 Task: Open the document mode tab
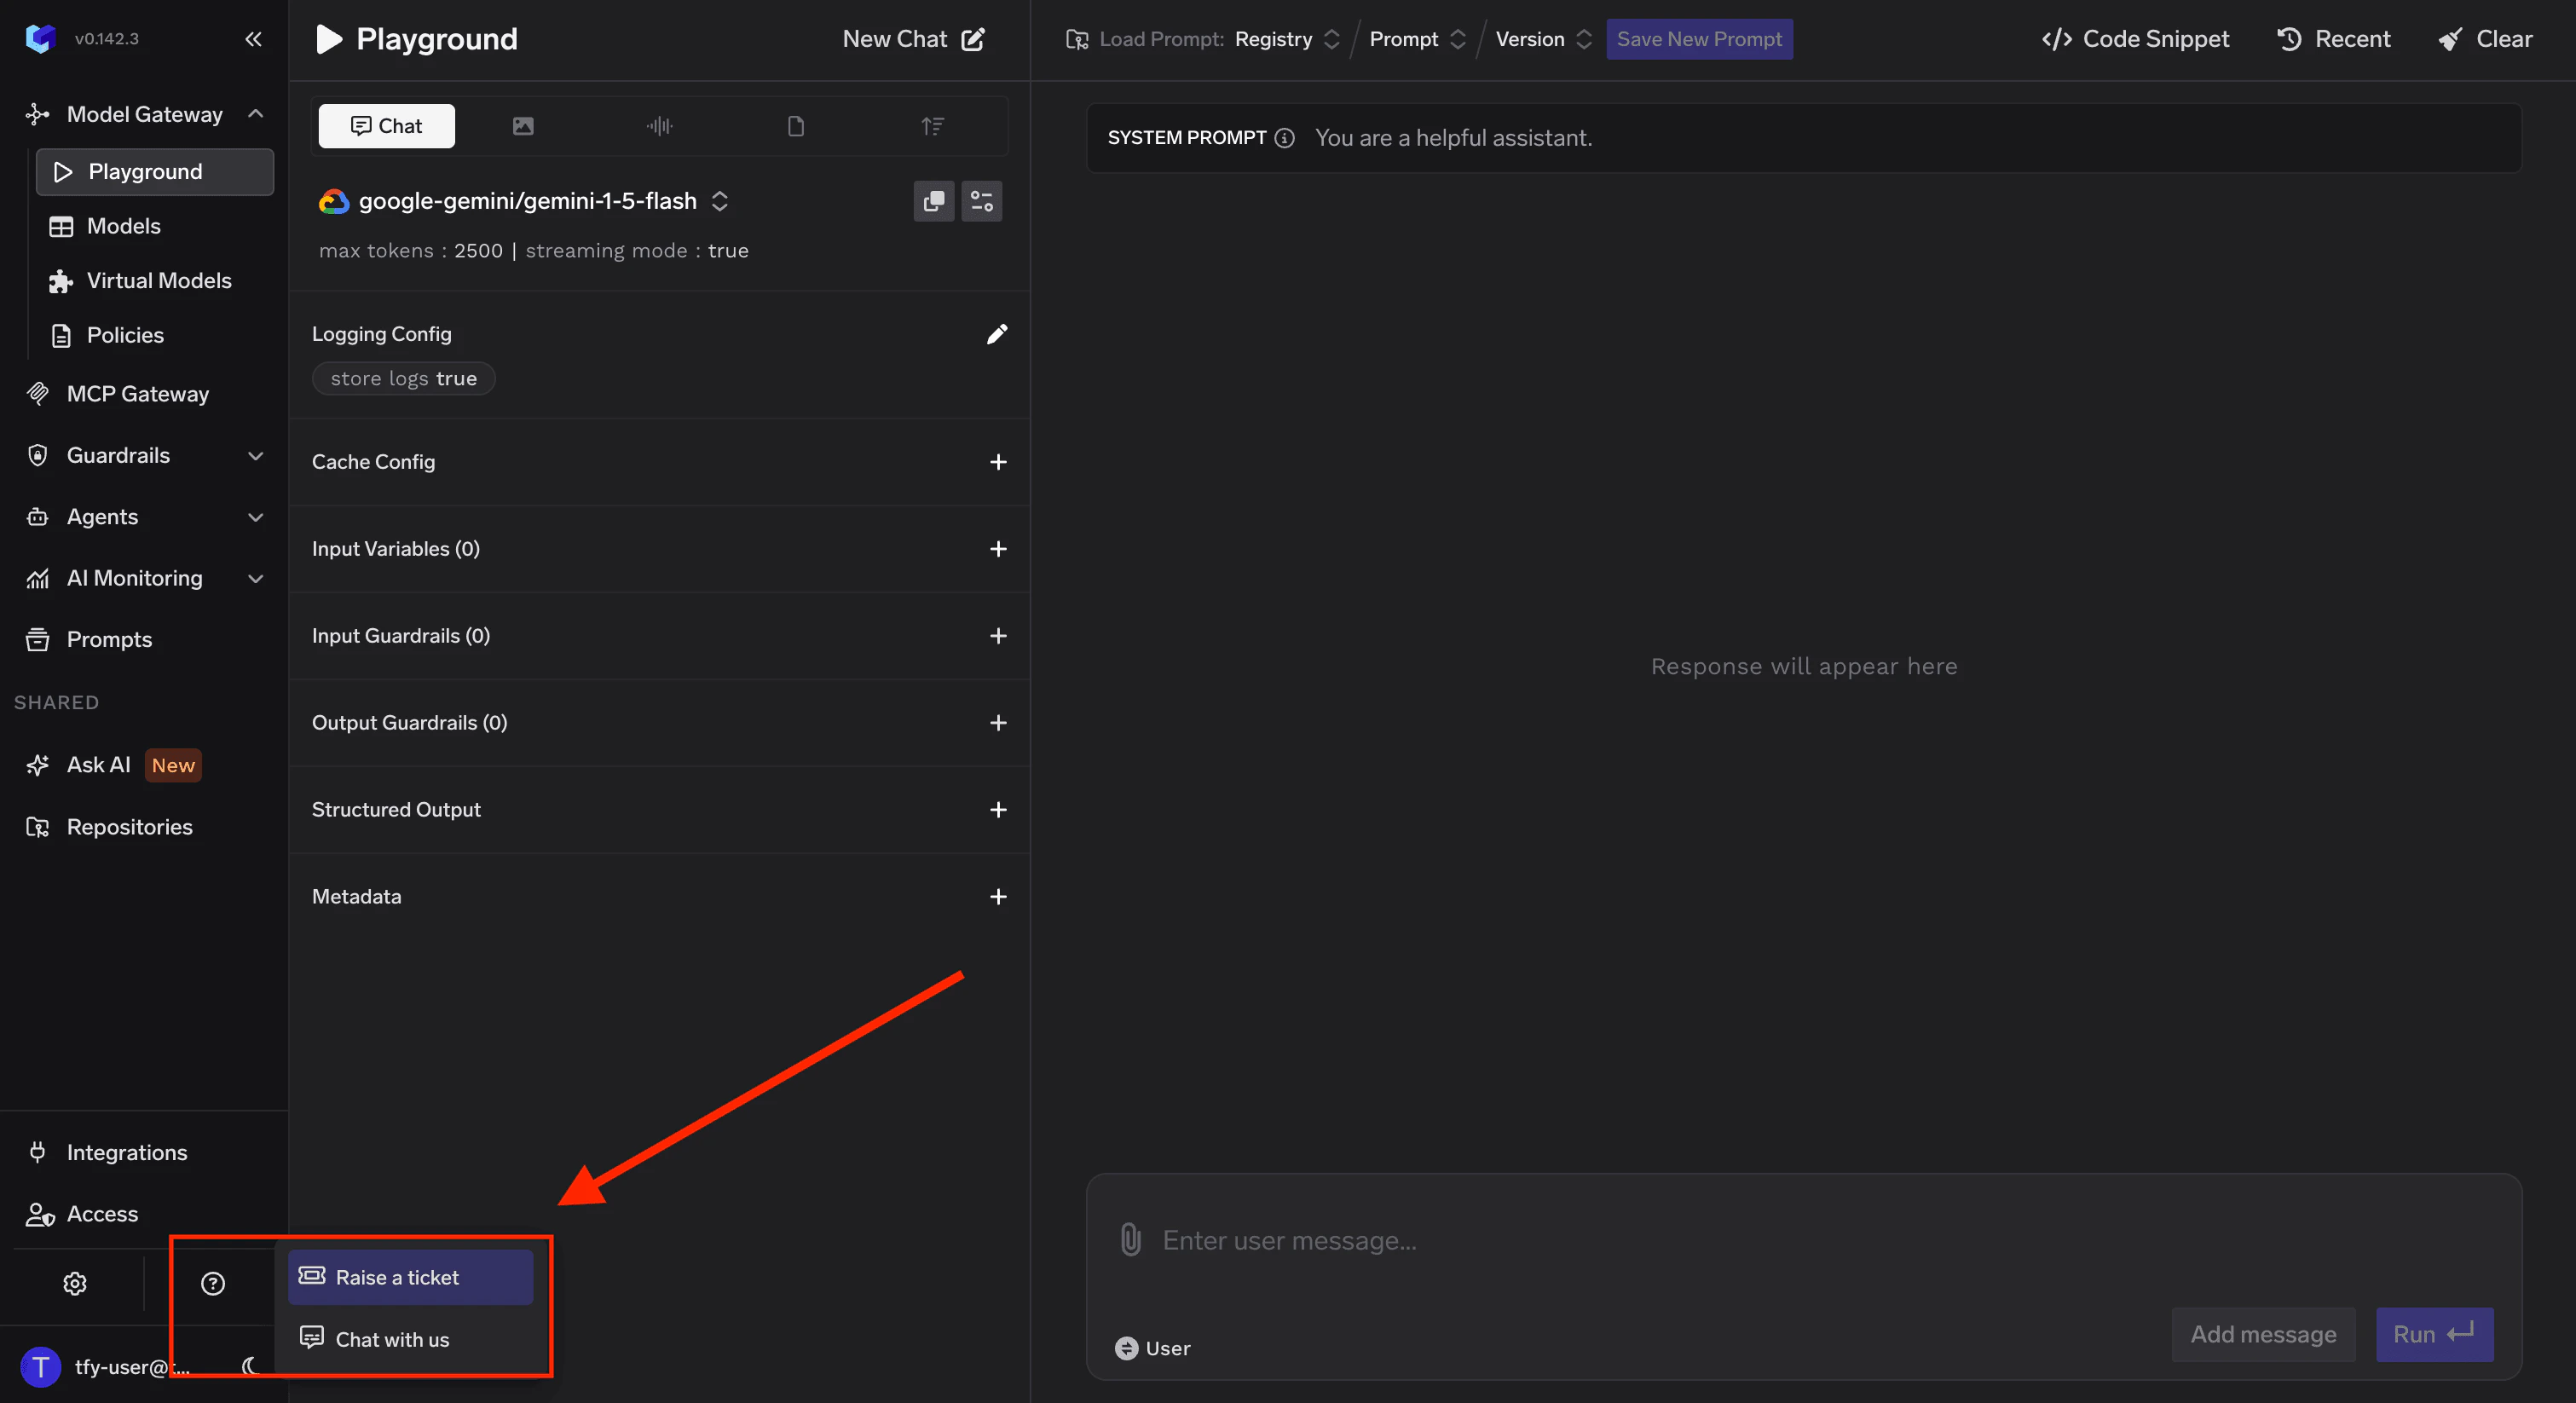point(796,126)
